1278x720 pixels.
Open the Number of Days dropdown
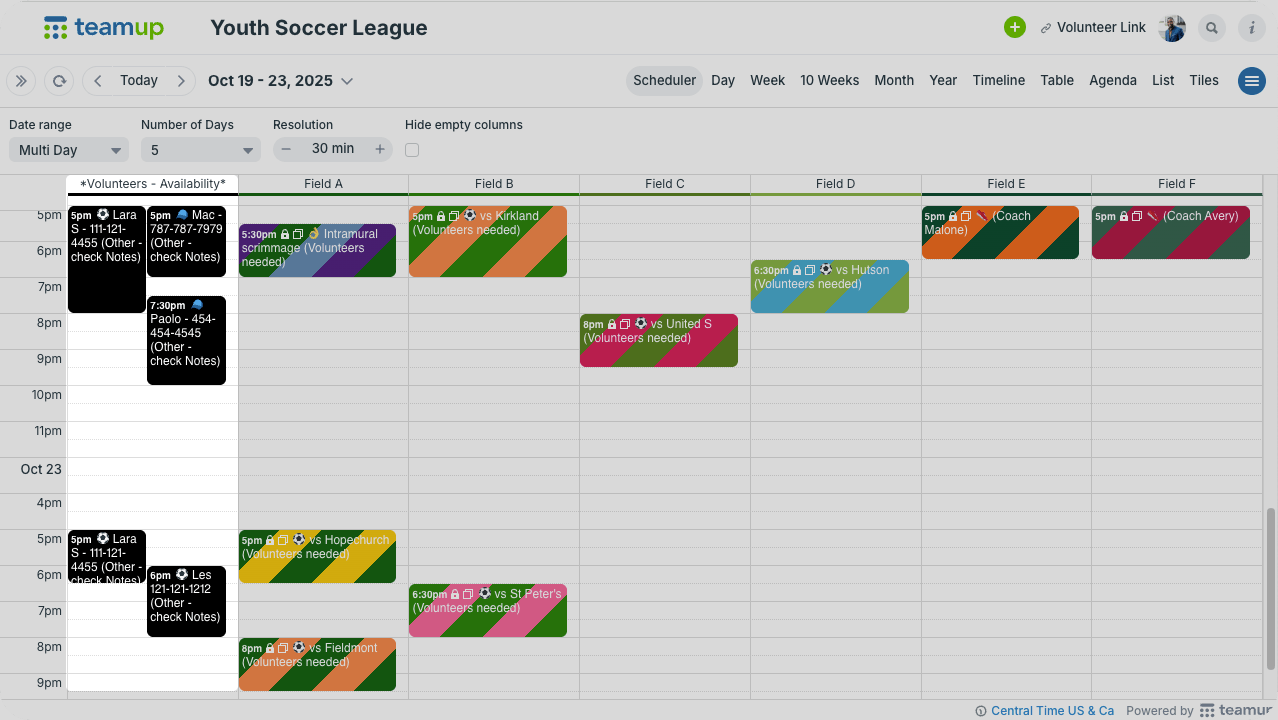point(200,150)
